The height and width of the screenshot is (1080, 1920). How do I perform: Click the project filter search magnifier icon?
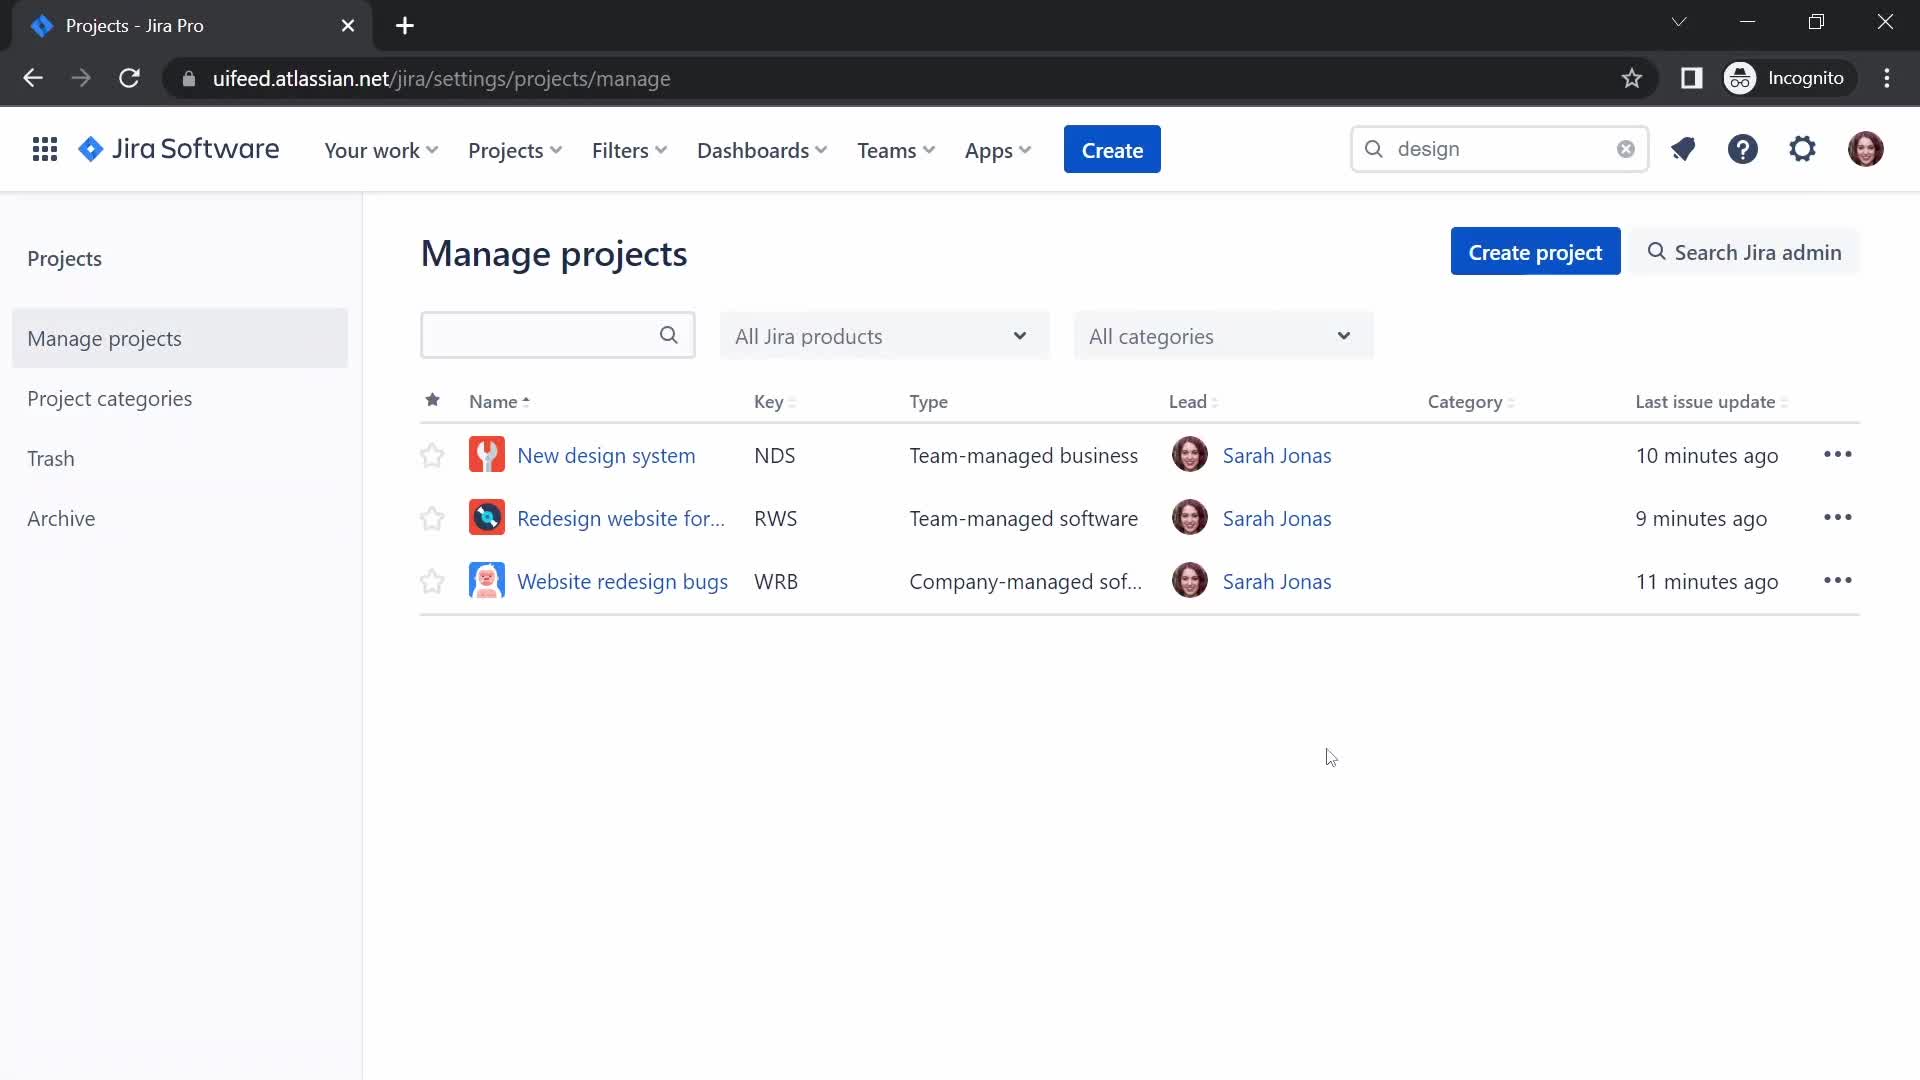pyautogui.click(x=668, y=336)
